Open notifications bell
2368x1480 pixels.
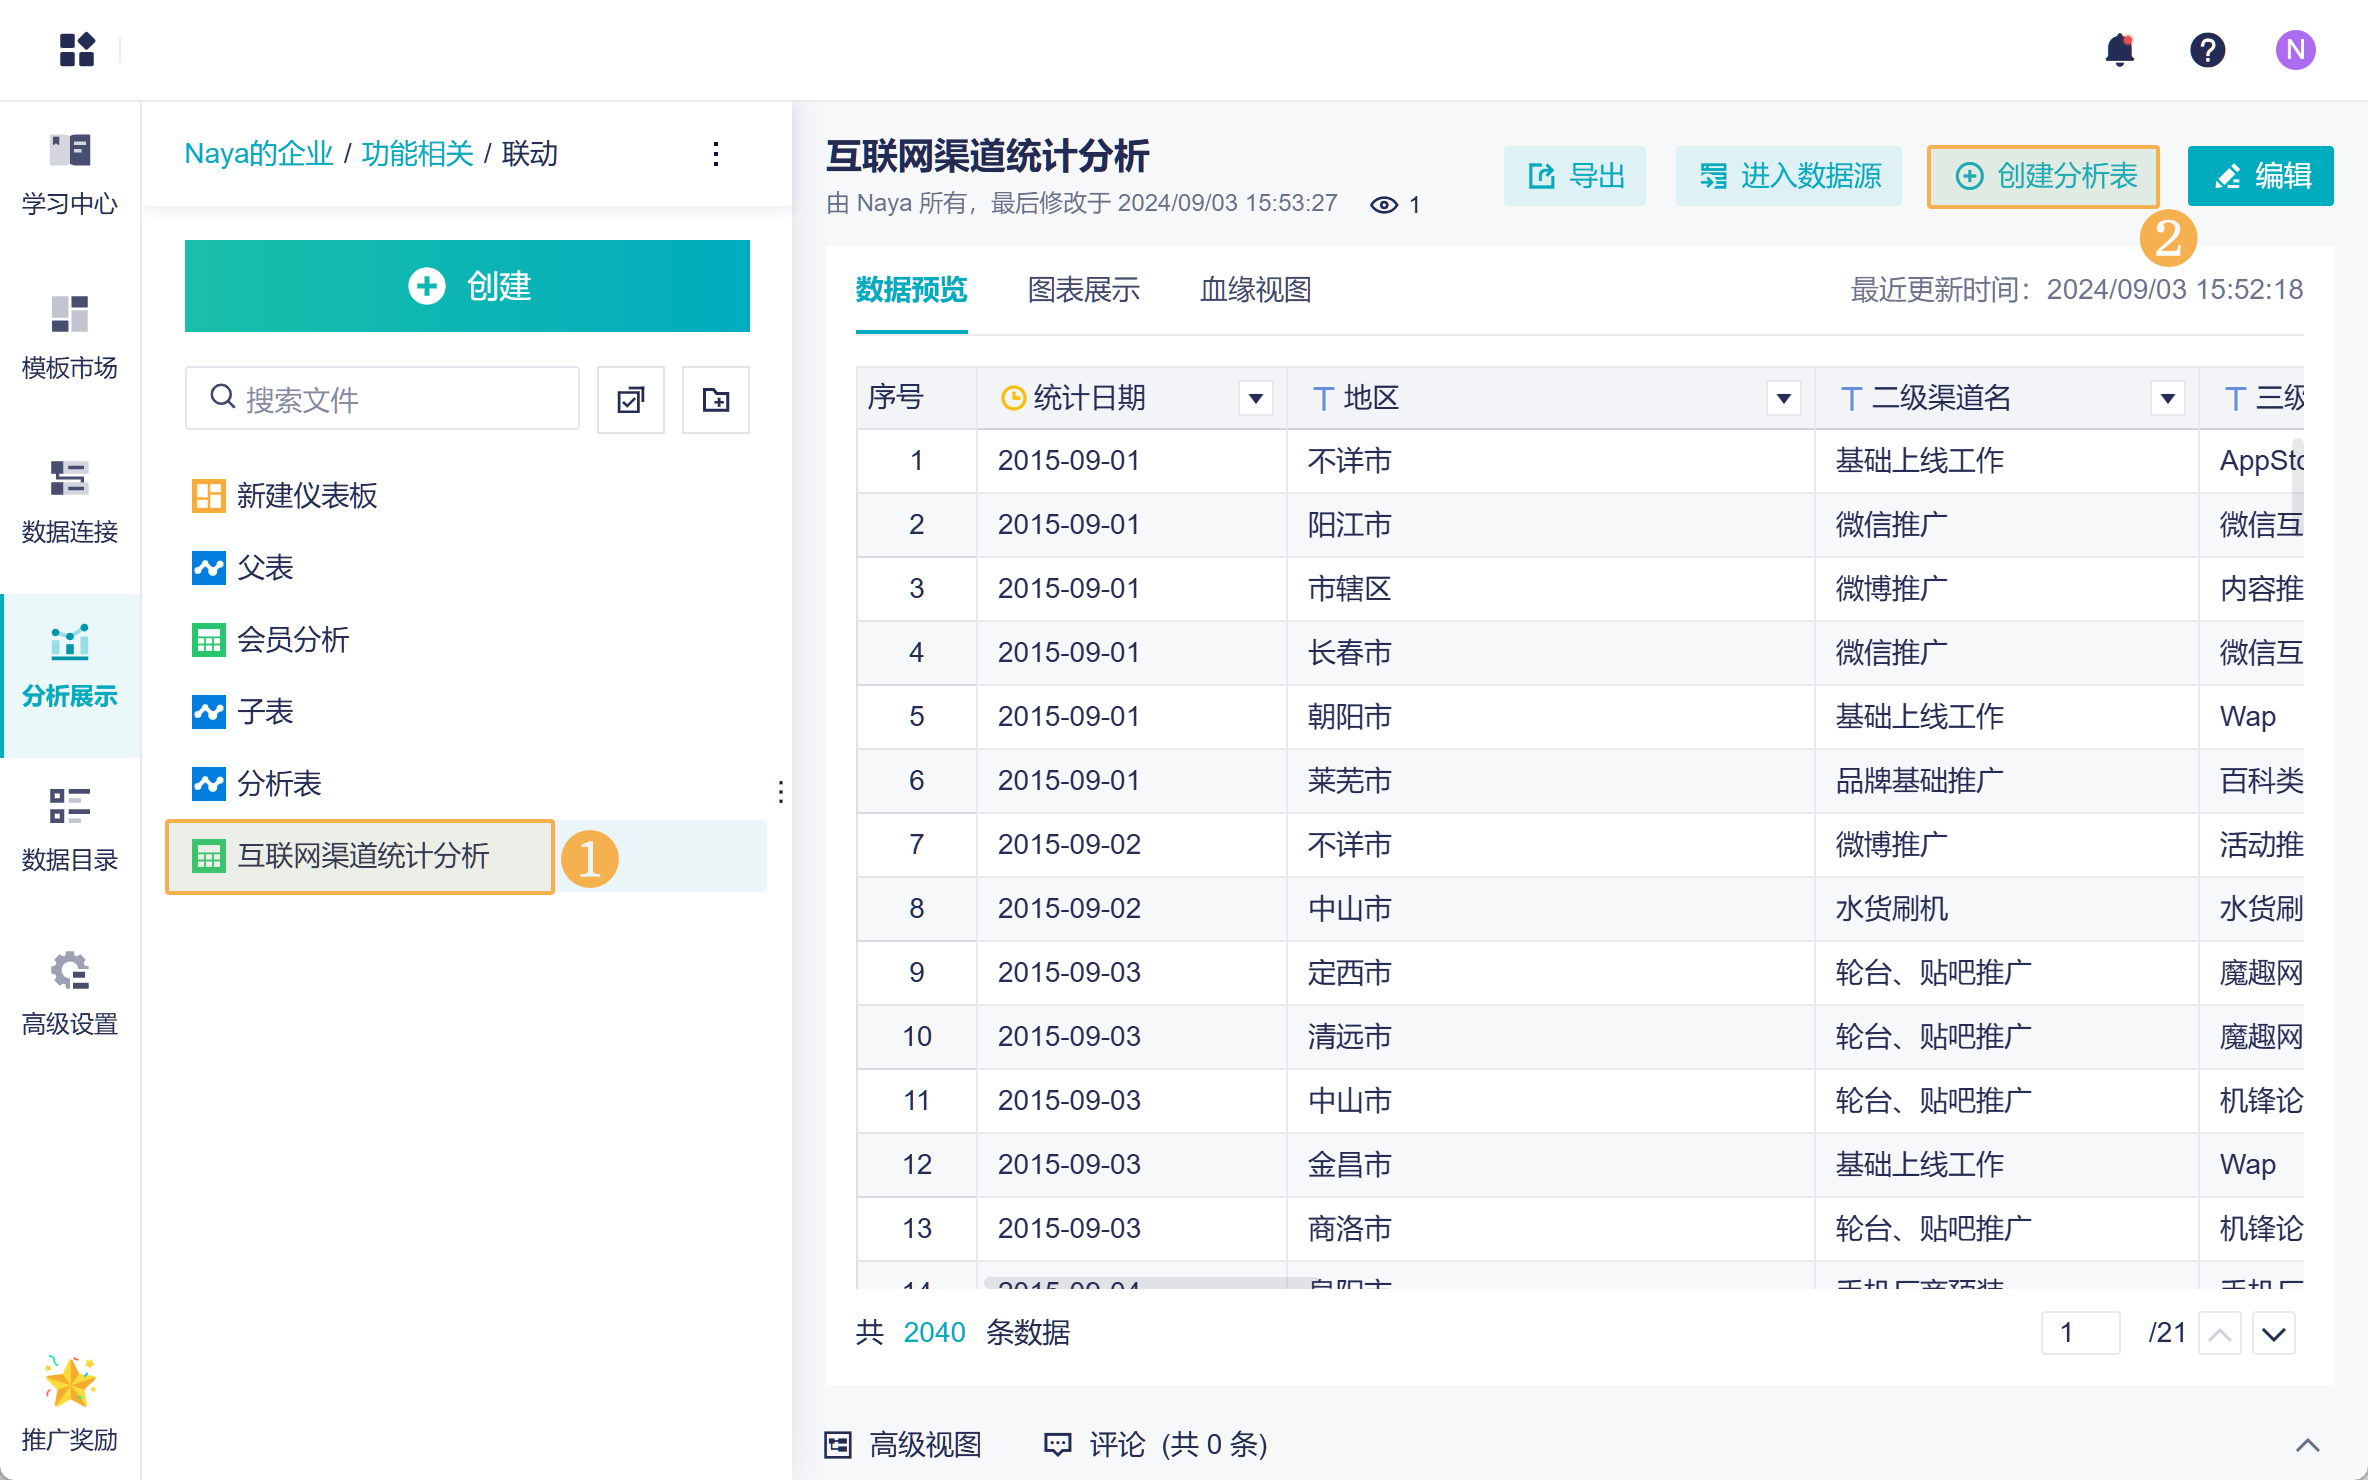click(x=2119, y=49)
